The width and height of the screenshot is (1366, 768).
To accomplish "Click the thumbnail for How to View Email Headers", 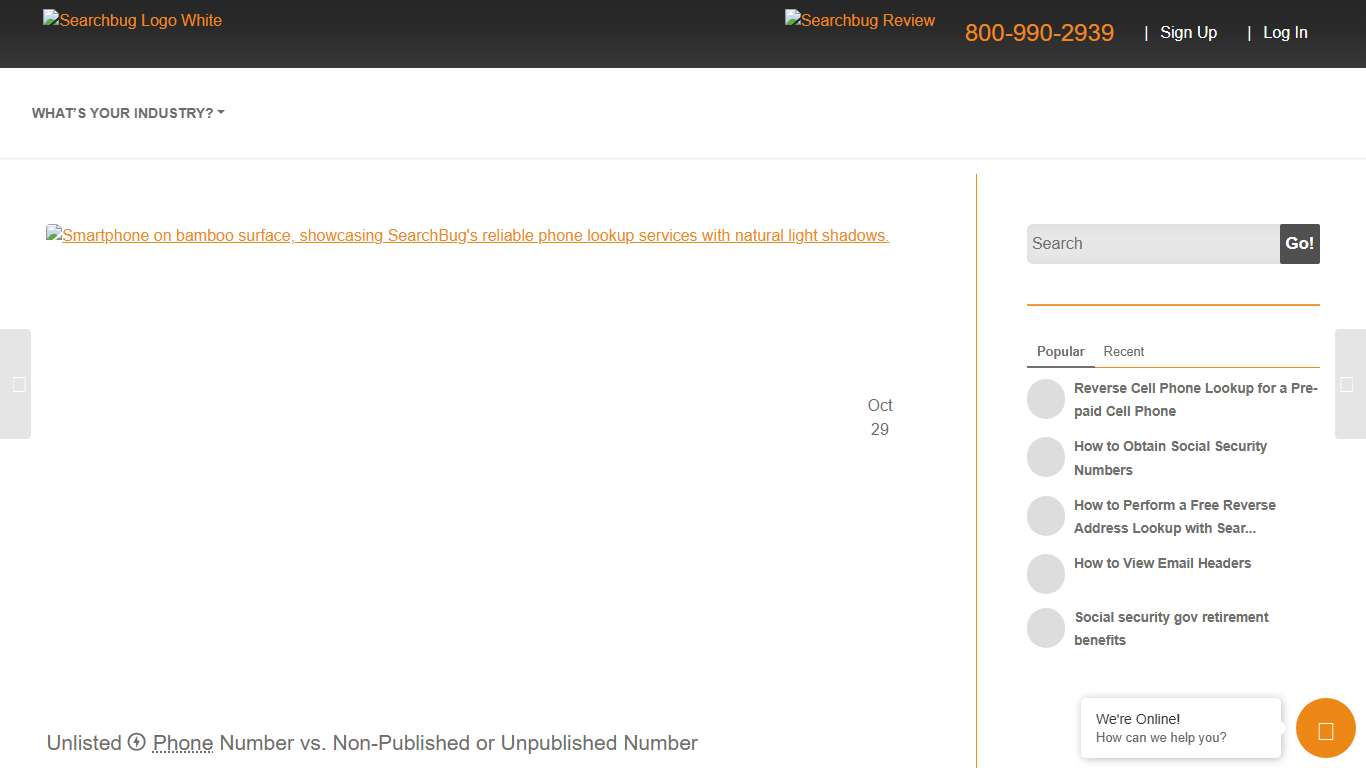I will 1046,573.
